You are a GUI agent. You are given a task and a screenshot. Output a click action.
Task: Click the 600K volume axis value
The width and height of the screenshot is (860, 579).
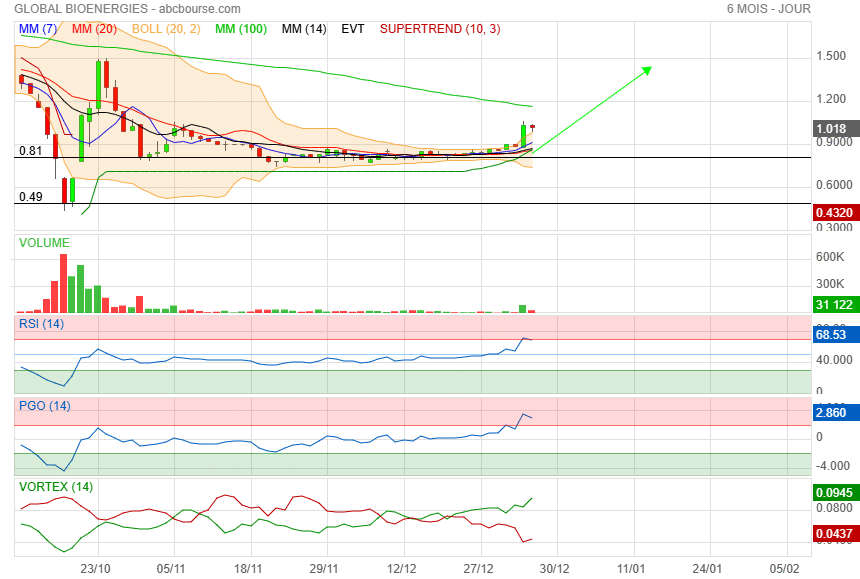click(830, 257)
